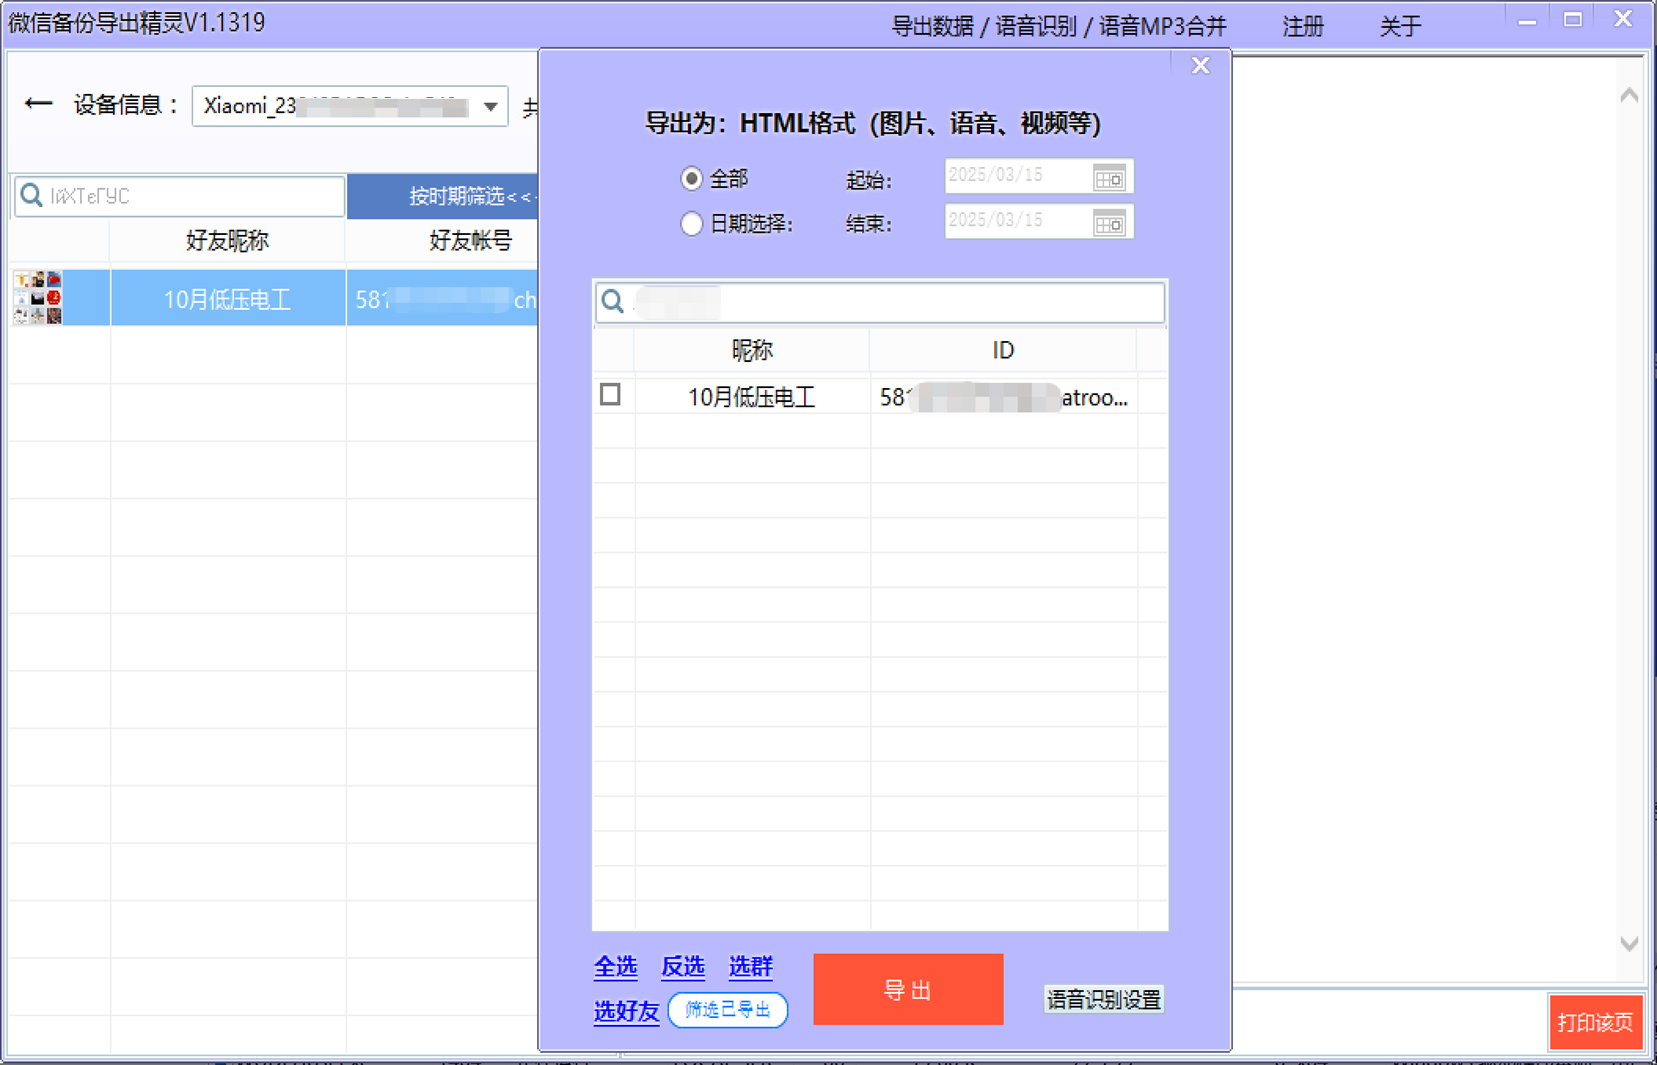Click the 按时期筛选 filter button
The width and height of the screenshot is (1657, 1065).
pyautogui.click(x=442, y=196)
